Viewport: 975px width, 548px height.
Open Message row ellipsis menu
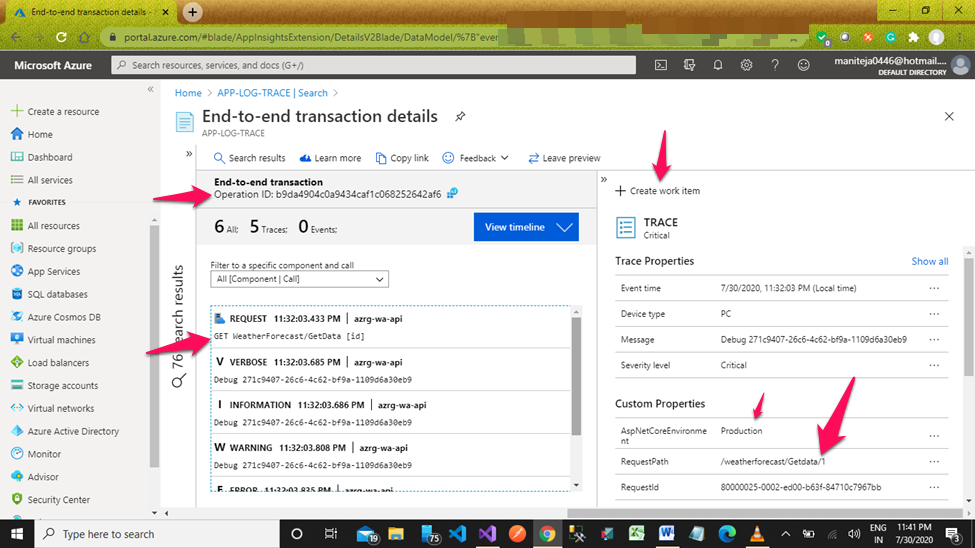click(x=934, y=340)
